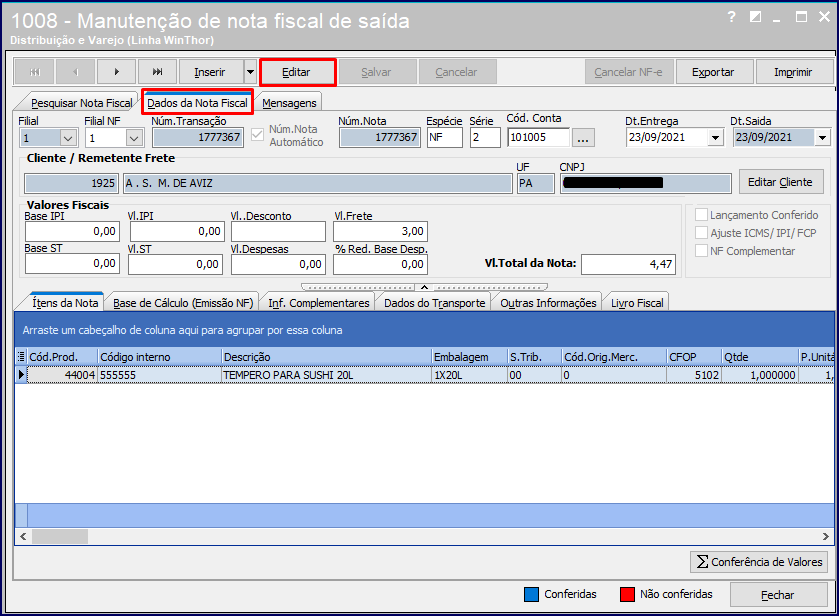The image size is (839, 616).
Task: Click the Vl.Frete value field
Action: tap(380, 231)
